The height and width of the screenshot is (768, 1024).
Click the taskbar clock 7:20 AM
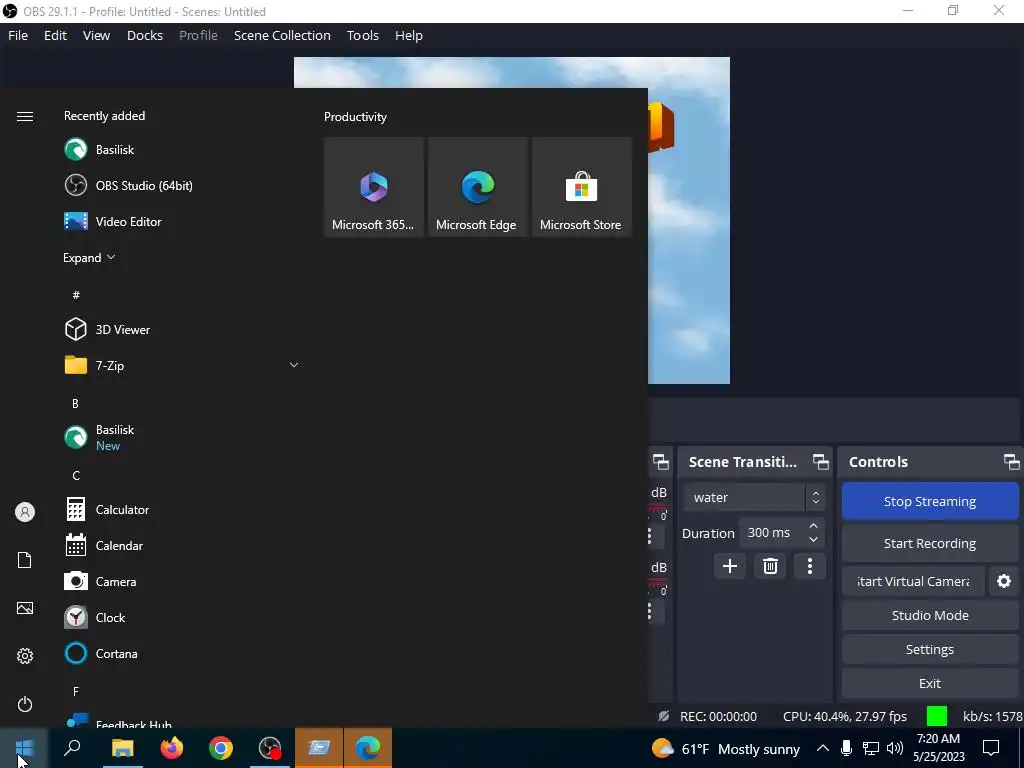point(938,748)
